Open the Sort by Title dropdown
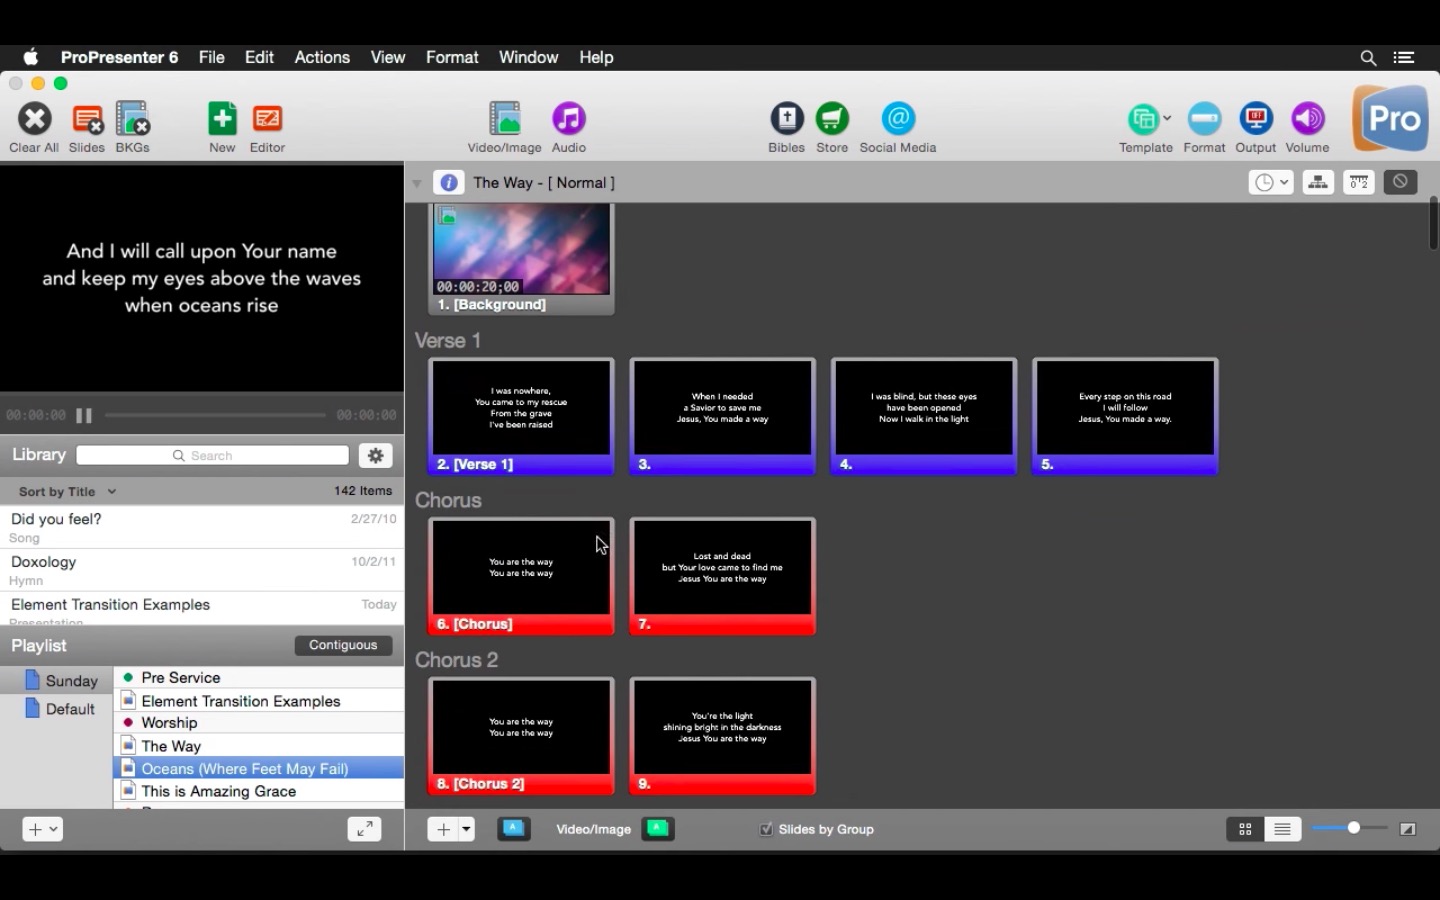Image resolution: width=1440 pixels, height=900 pixels. [x=67, y=492]
